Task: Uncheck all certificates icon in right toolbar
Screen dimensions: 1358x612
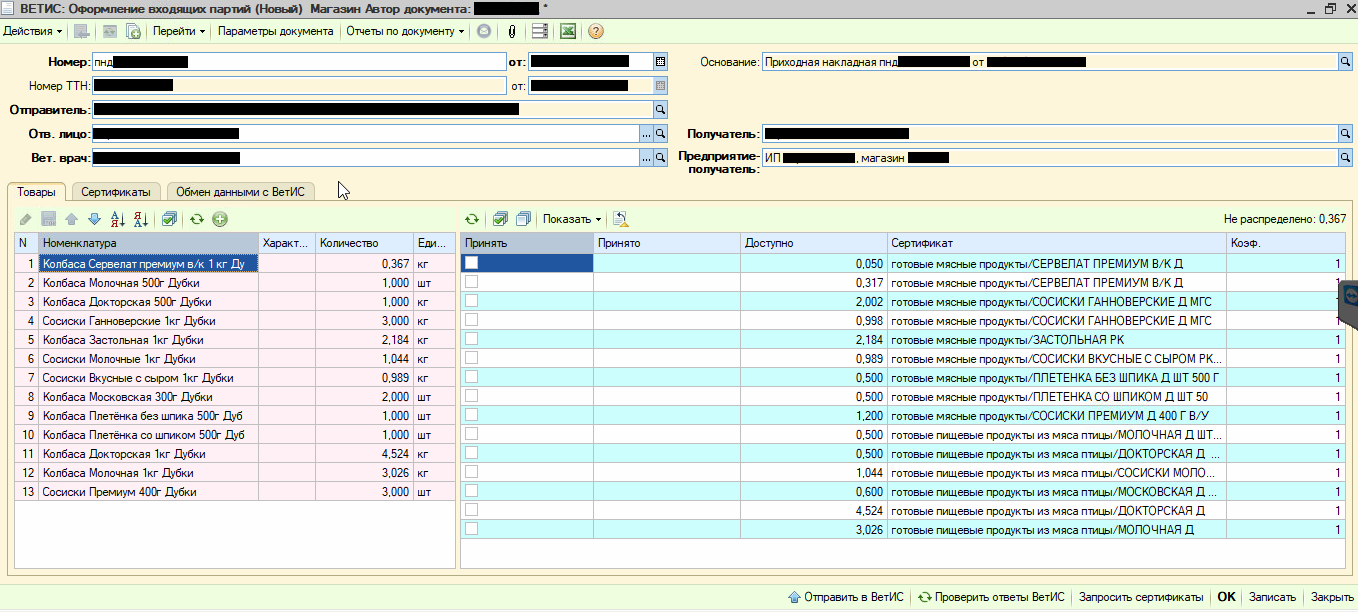Action: (522, 219)
